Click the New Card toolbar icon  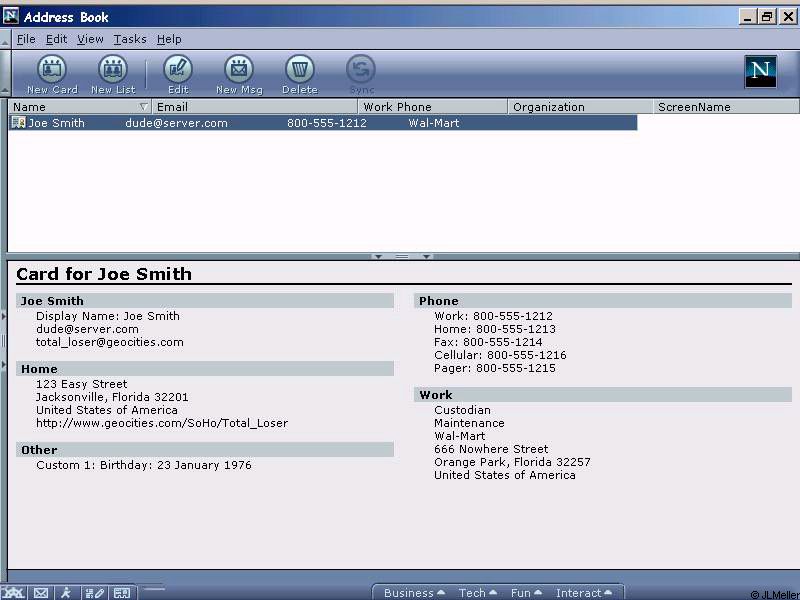point(52,69)
